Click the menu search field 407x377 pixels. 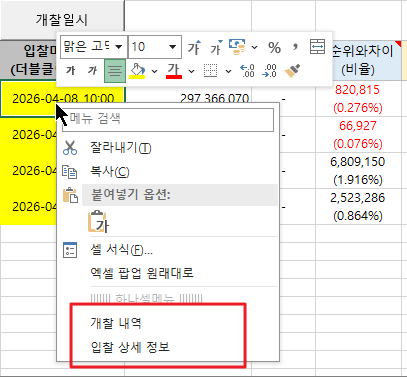point(168,119)
